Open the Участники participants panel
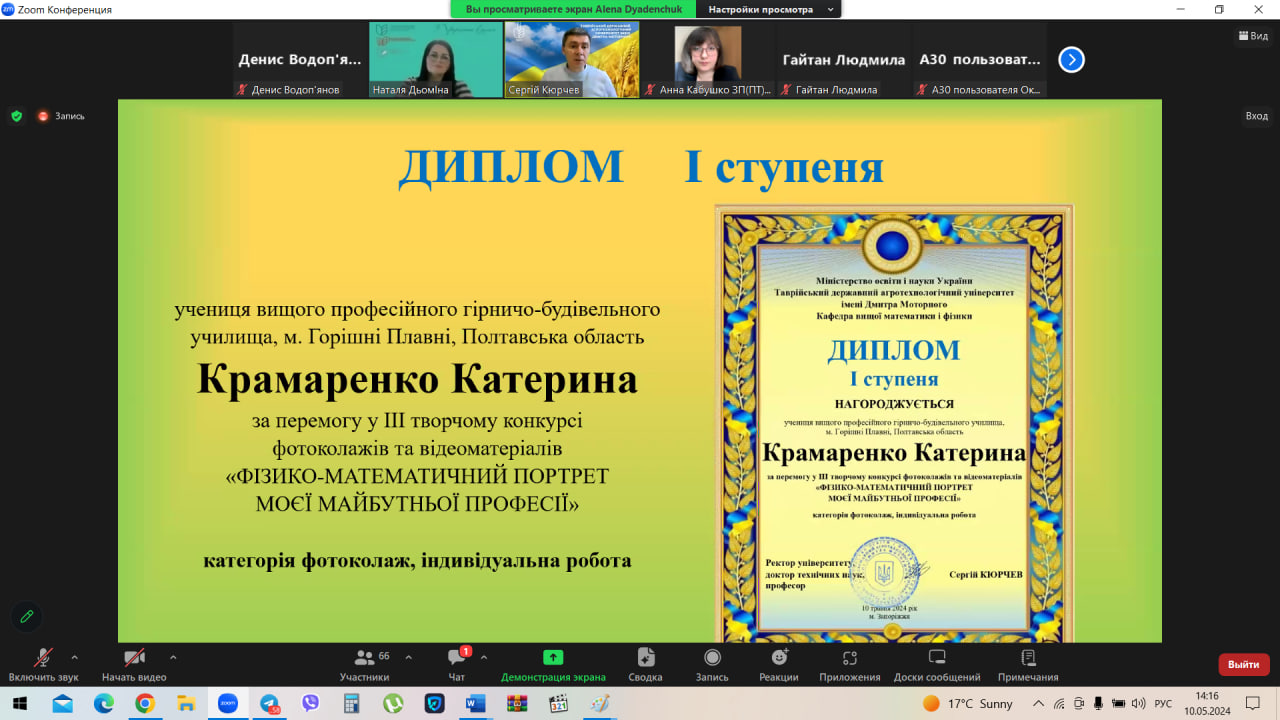The height and width of the screenshot is (720, 1280). click(364, 665)
